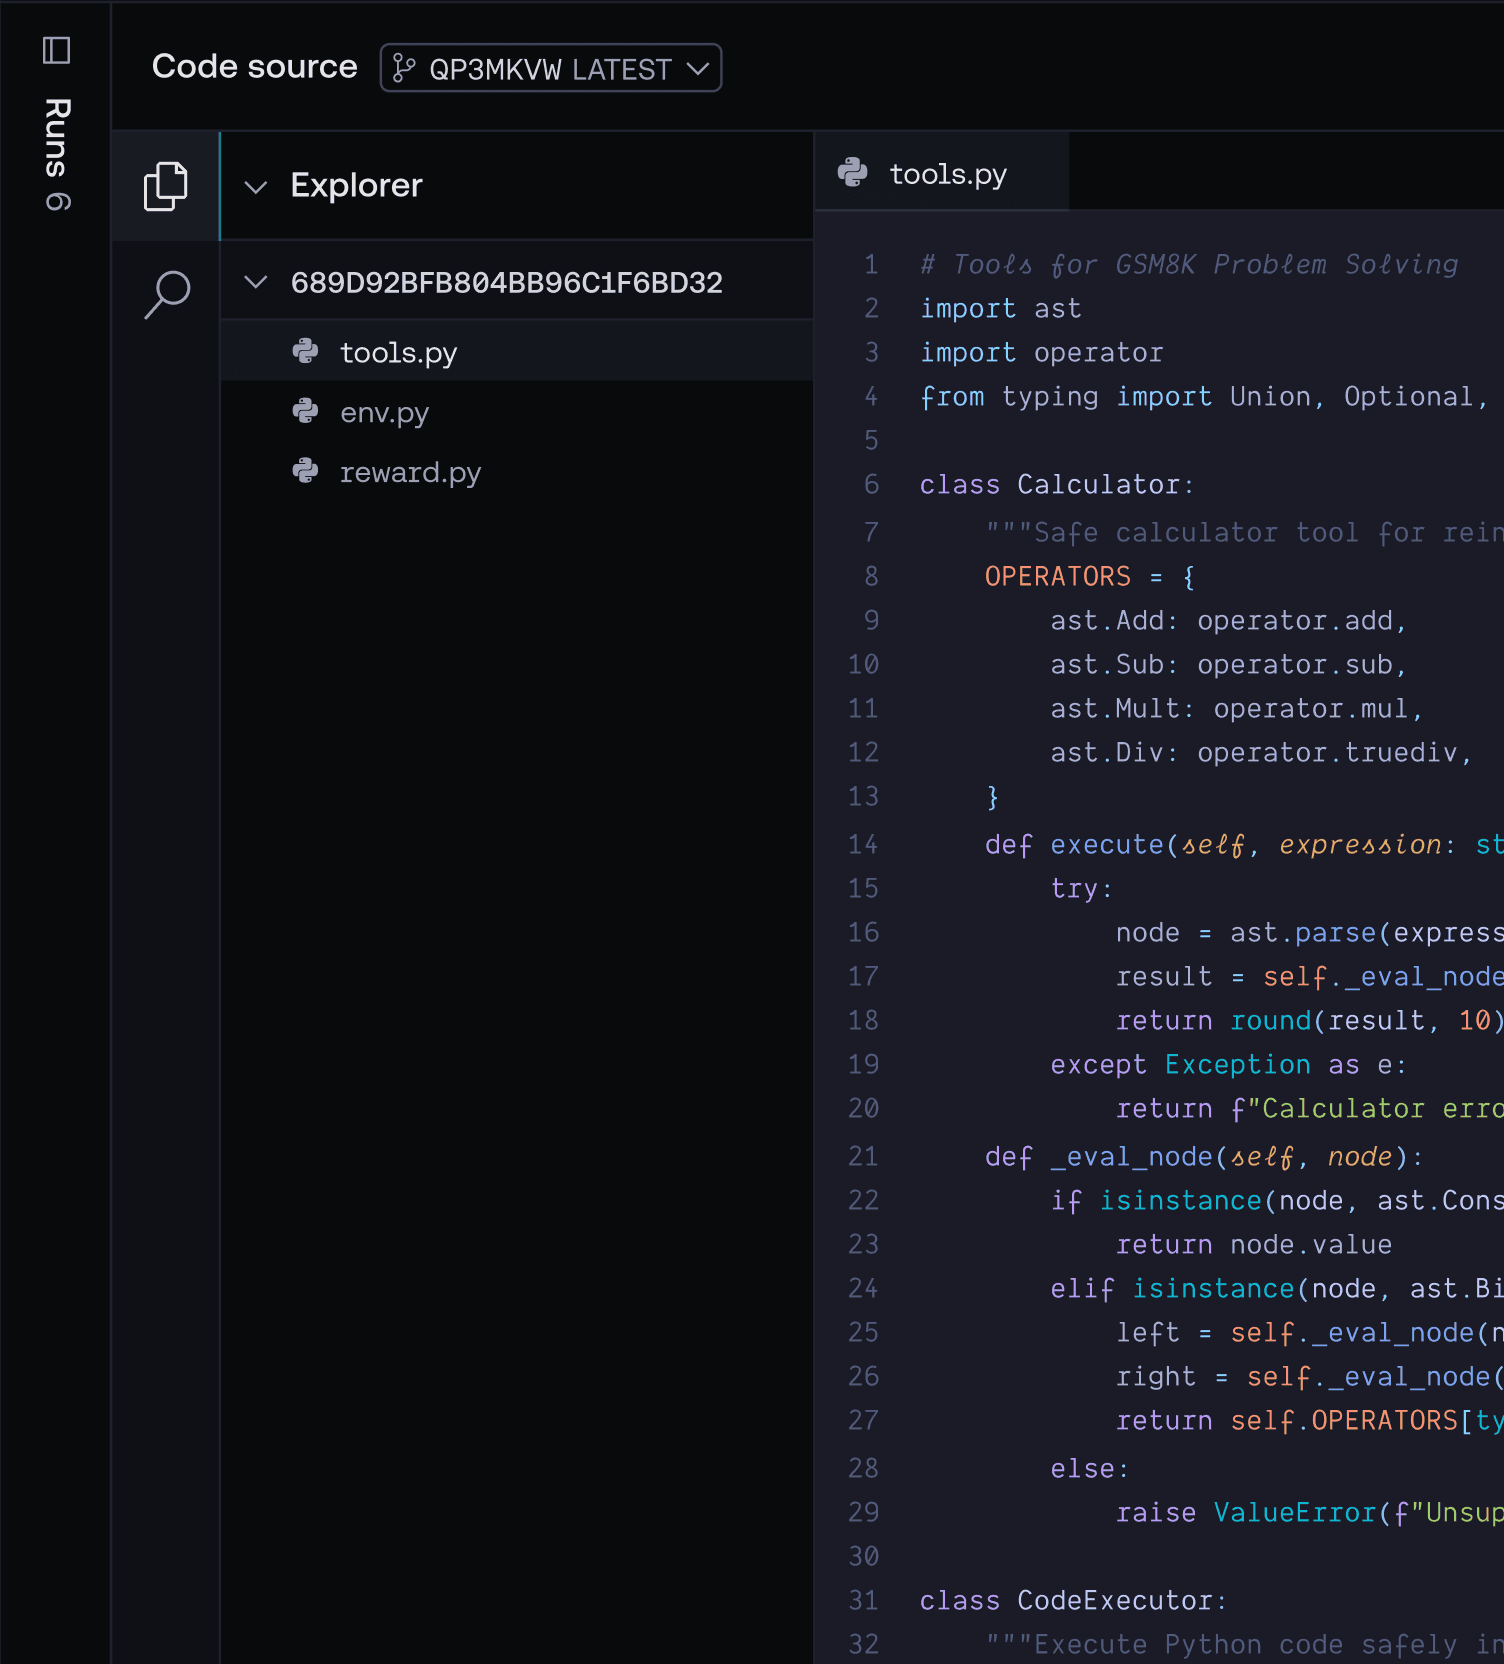Collapse the Explorer section chevron
The height and width of the screenshot is (1664, 1504).
point(256,187)
